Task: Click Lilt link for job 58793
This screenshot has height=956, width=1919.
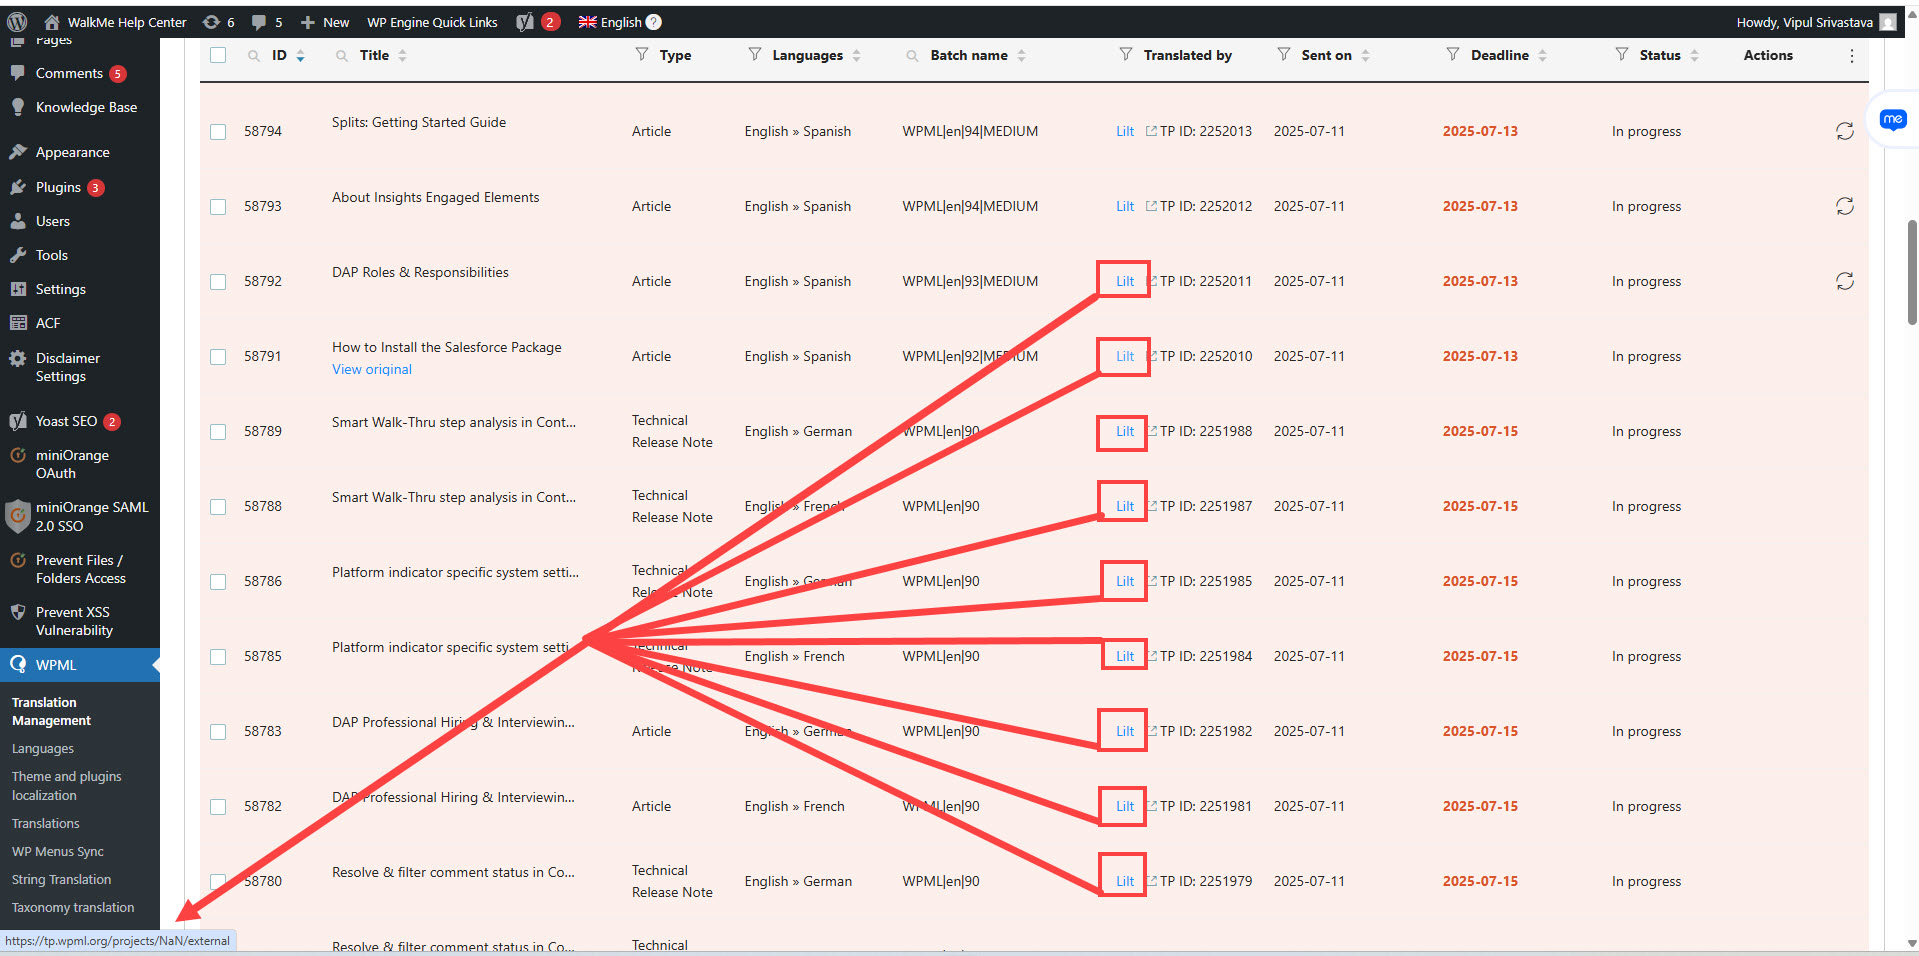Action: pyautogui.click(x=1125, y=206)
